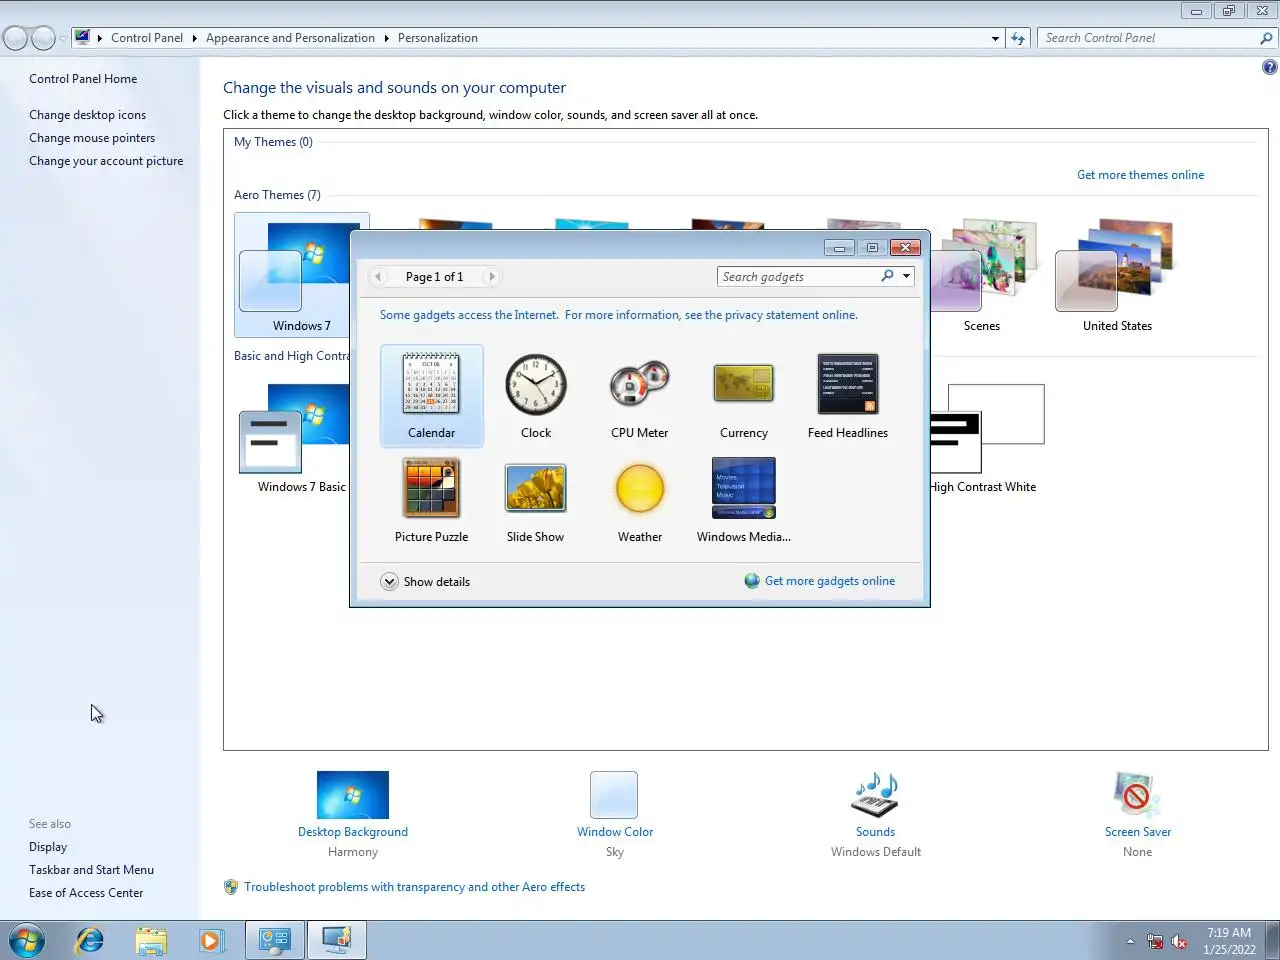Click Personalization breadcrumb item
The height and width of the screenshot is (960, 1280).
coord(437,38)
